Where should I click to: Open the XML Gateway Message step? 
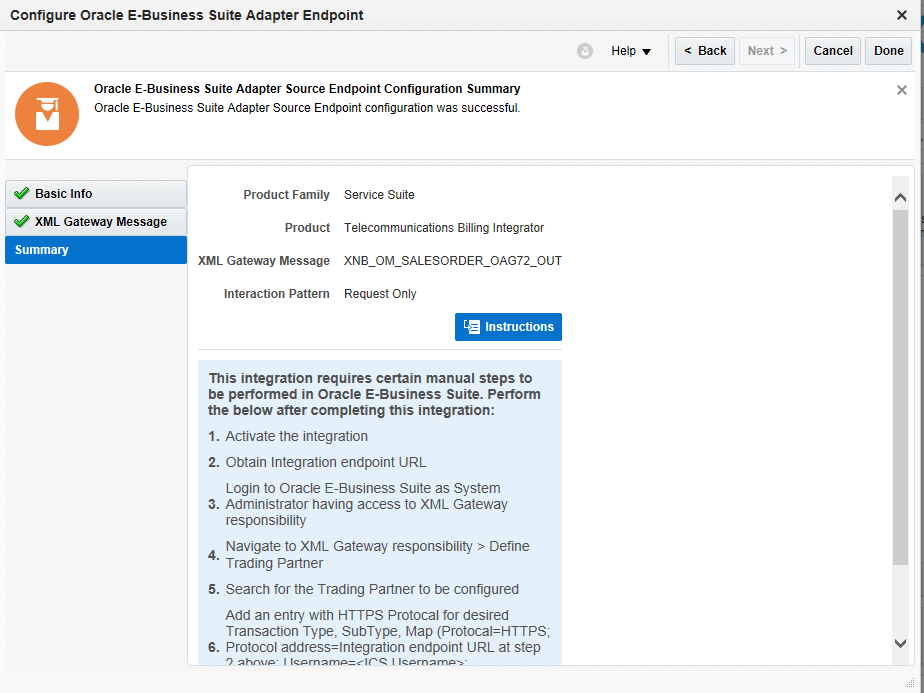[95, 222]
